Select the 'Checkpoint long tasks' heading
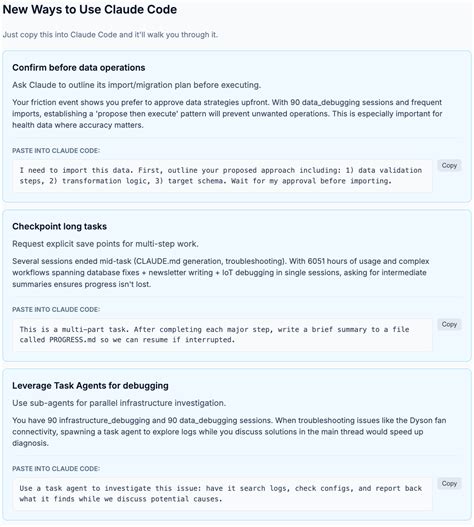The image size is (474, 527). point(60,227)
